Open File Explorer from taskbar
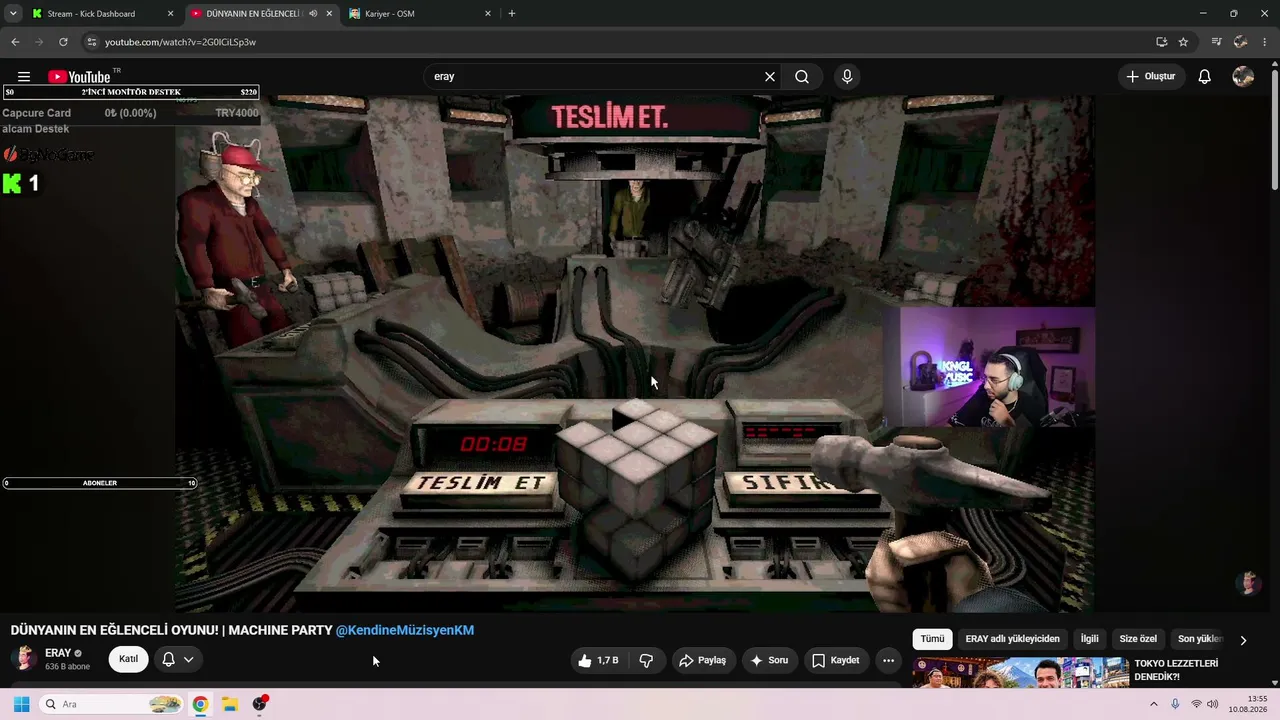Screen dimensions: 1280x720 coord(229,704)
